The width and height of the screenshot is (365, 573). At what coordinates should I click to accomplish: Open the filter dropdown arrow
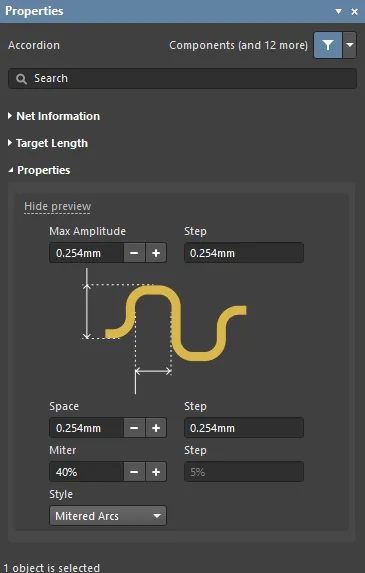click(x=350, y=45)
